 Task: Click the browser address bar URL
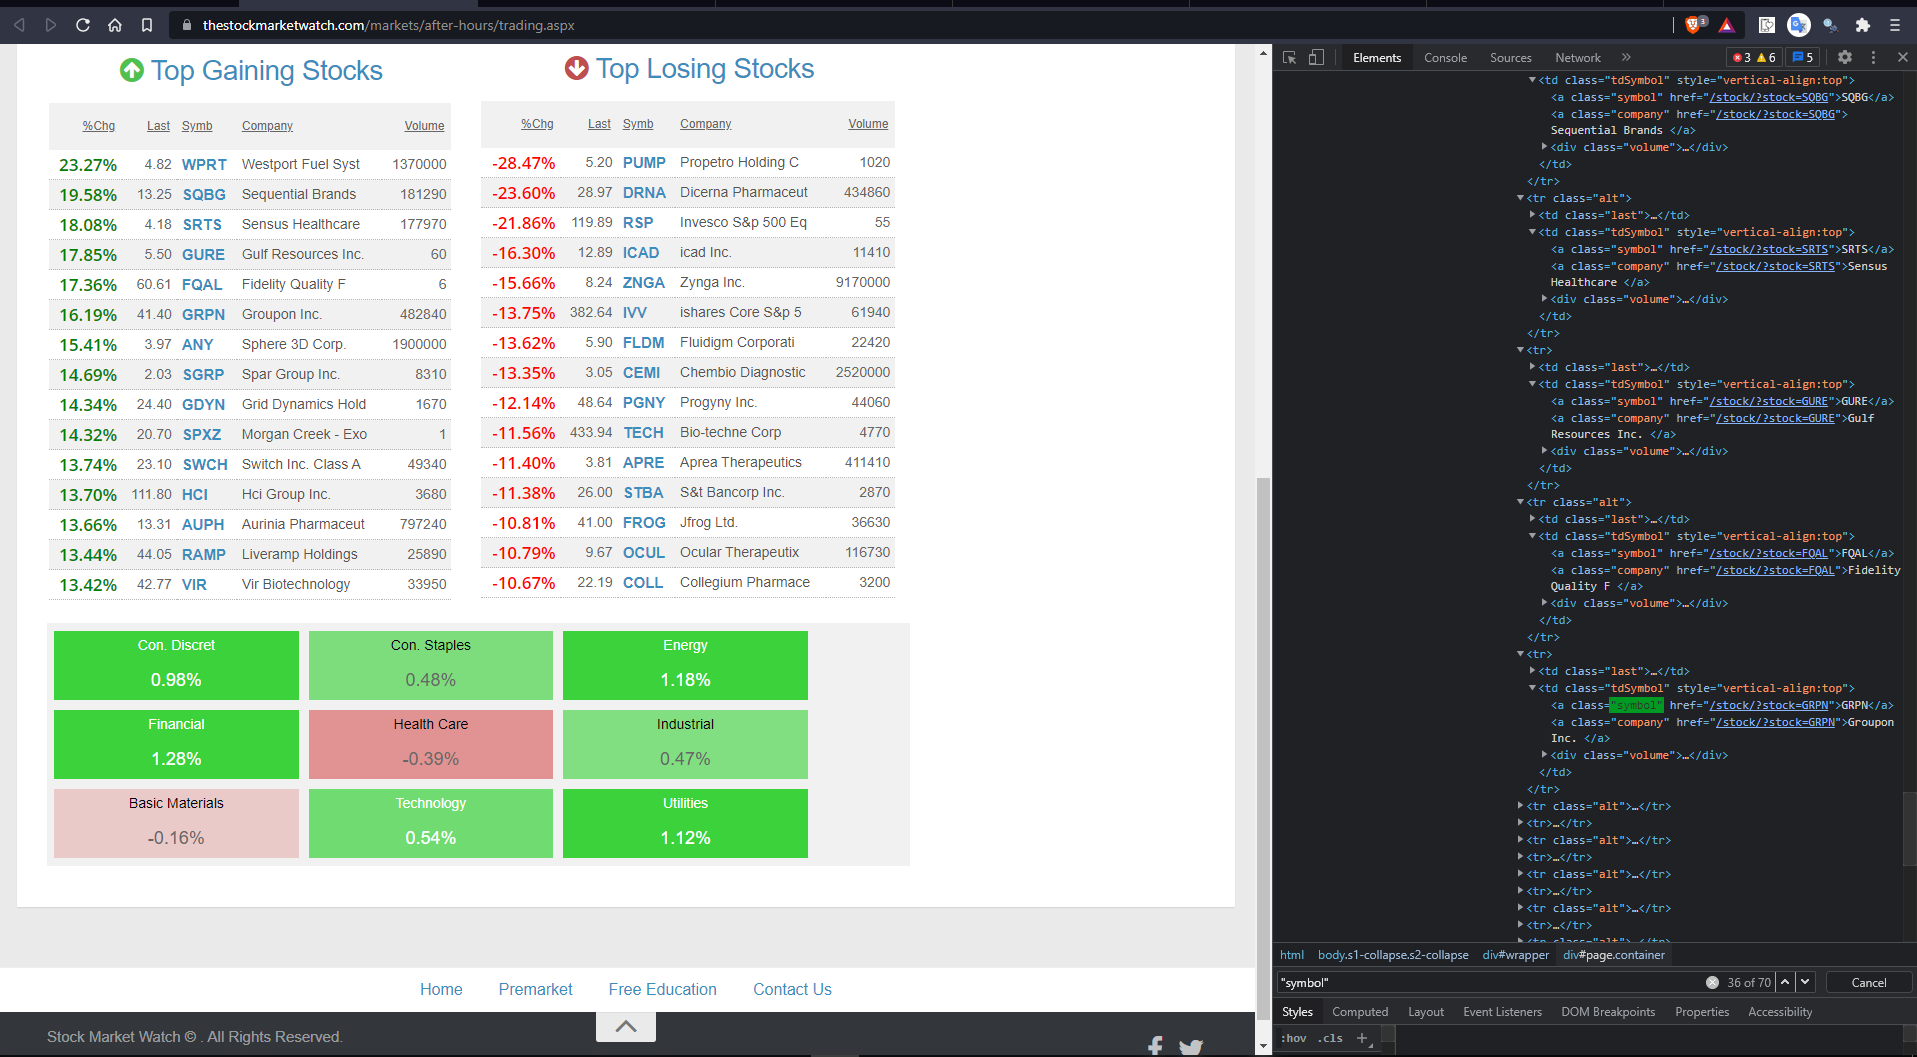[388, 25]
